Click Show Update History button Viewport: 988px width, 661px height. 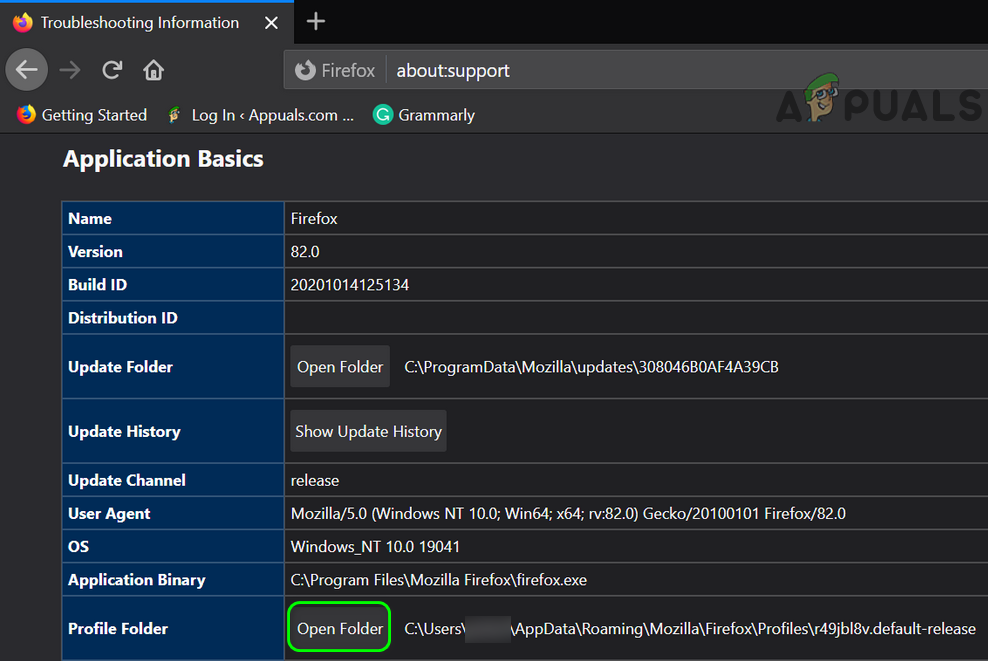coord(368,431)
